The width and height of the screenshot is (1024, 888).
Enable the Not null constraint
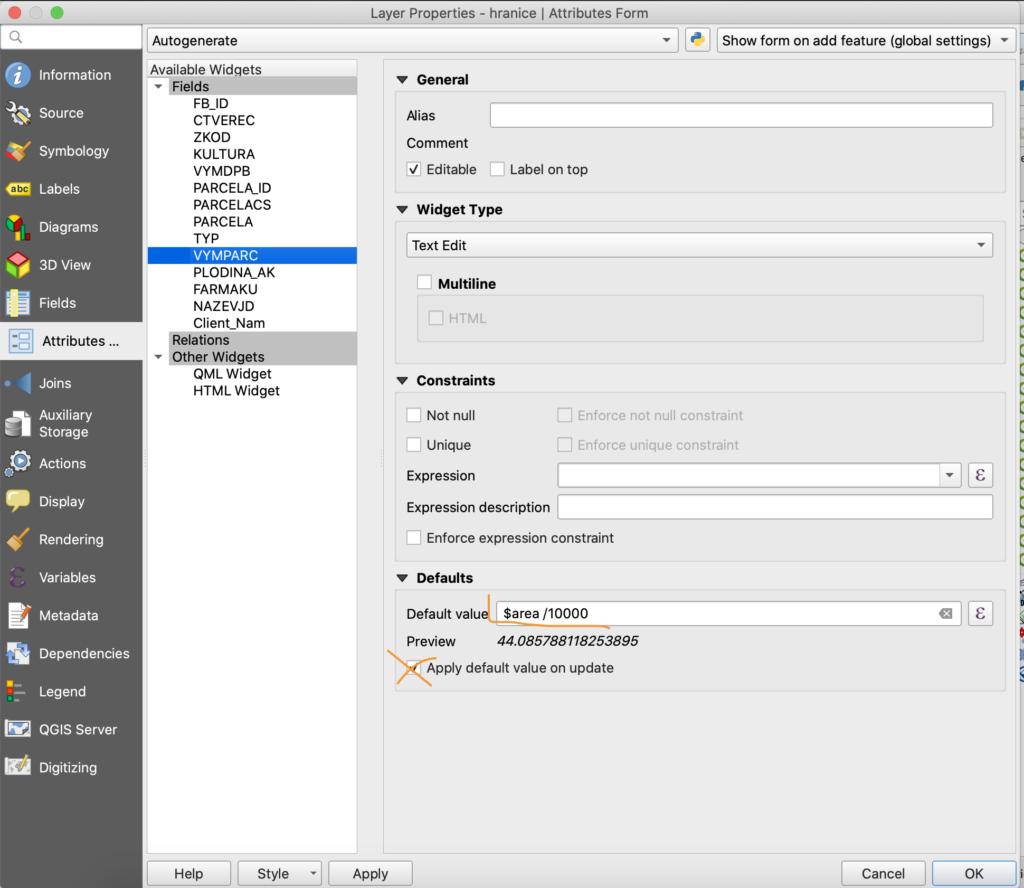[x=414, y=415]
